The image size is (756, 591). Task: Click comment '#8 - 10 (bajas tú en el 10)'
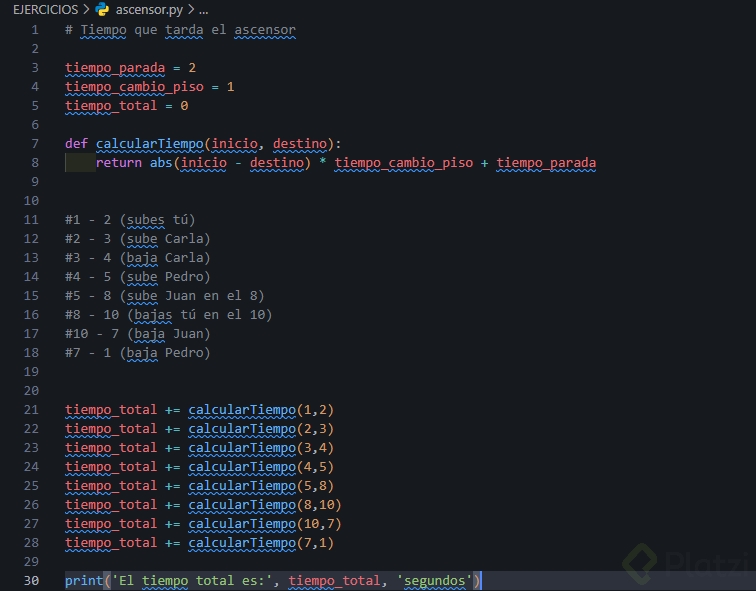(x=169, y=315)
